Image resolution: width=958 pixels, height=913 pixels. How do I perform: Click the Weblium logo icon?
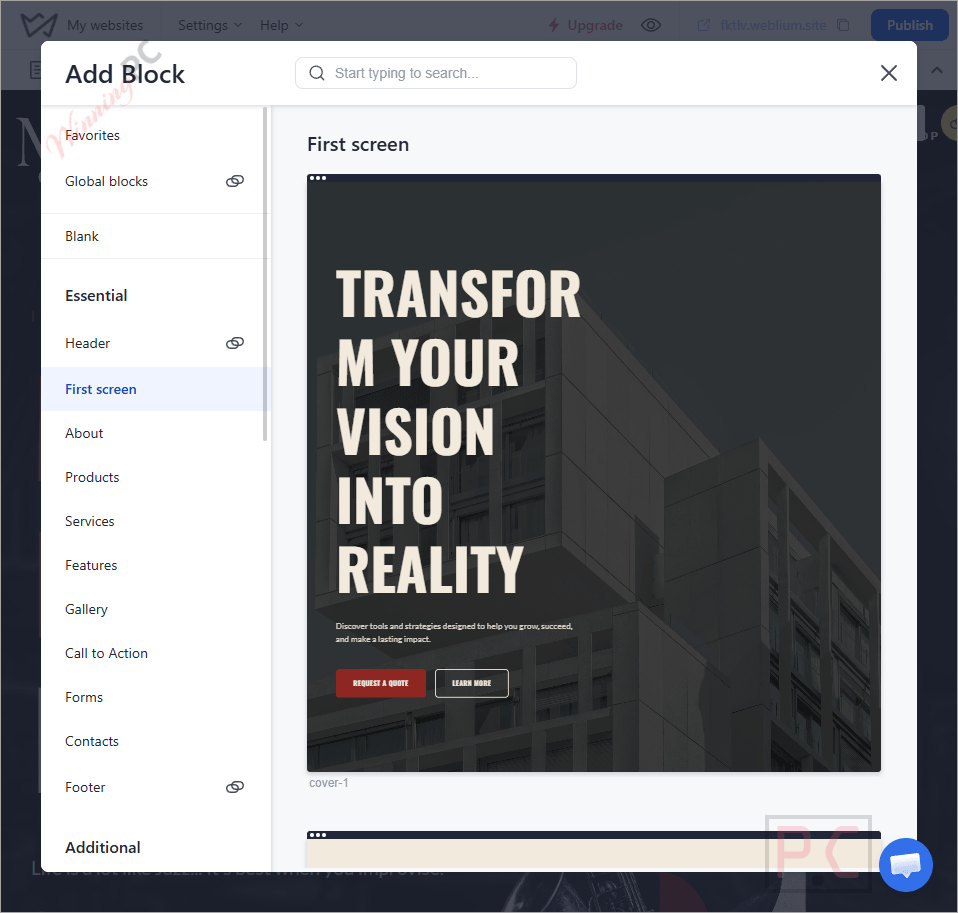click(x=38, y=25)
